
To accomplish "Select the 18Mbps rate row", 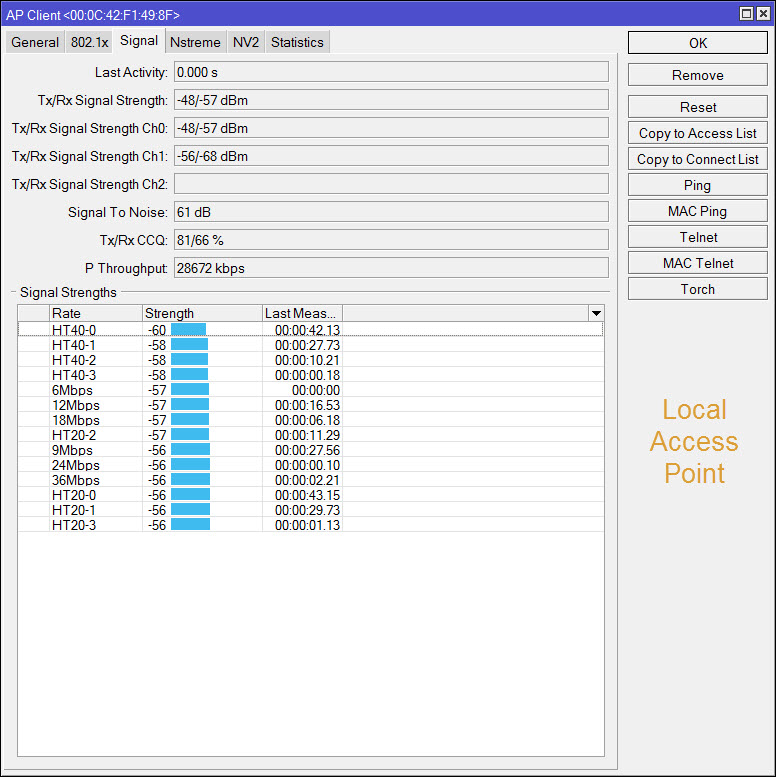I will coord(311,420).
